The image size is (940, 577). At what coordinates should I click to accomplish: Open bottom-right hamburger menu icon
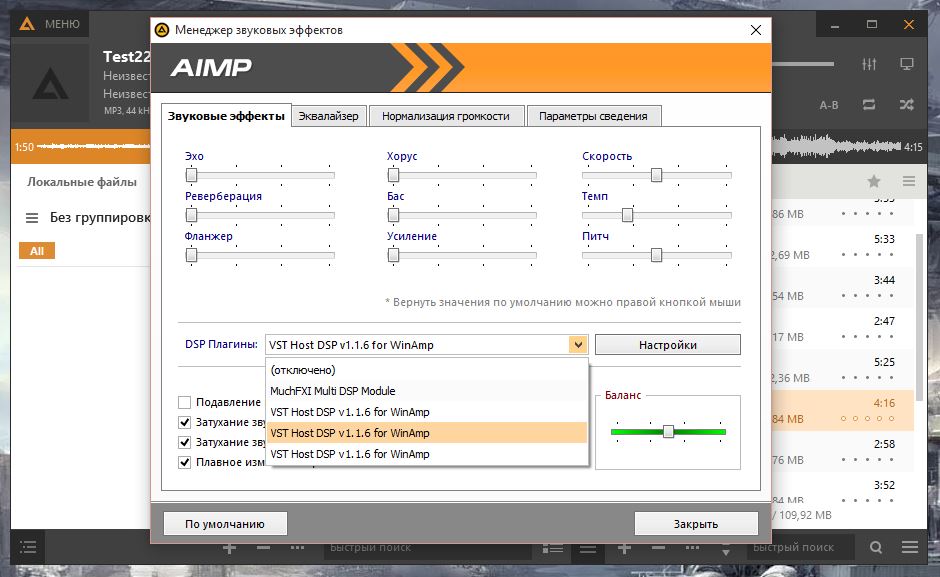[909, 547]
